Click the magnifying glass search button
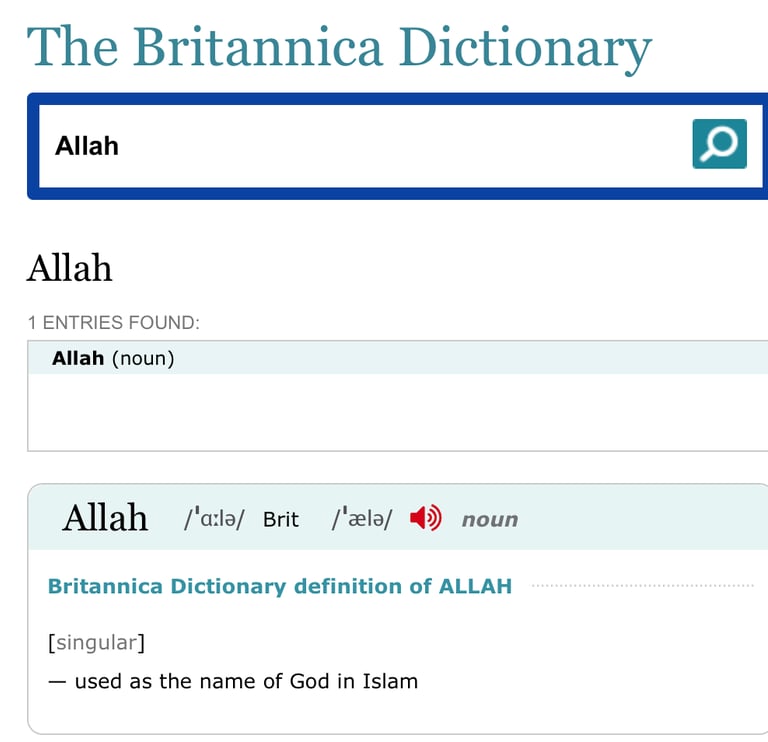The width and height of the screenshot is (768, 742). (719, 144)
